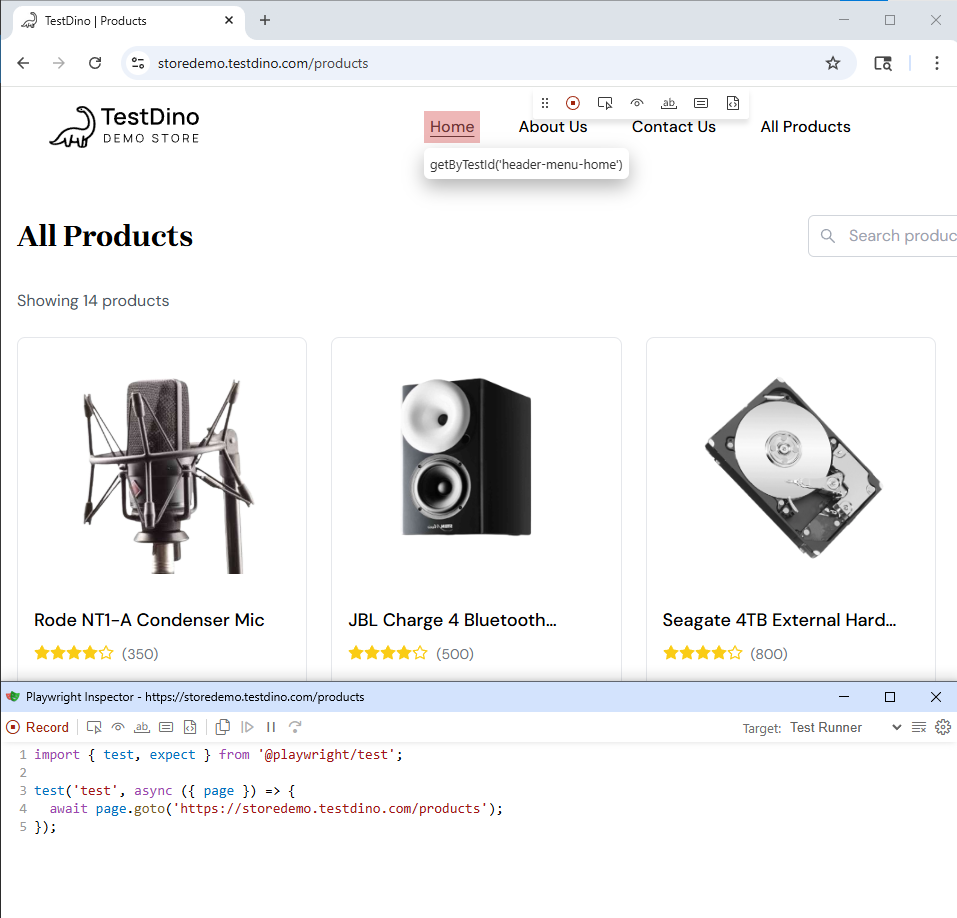957x918 pixels.
Task: Go to About Us in header menu
Action: [x=553, y=127]
